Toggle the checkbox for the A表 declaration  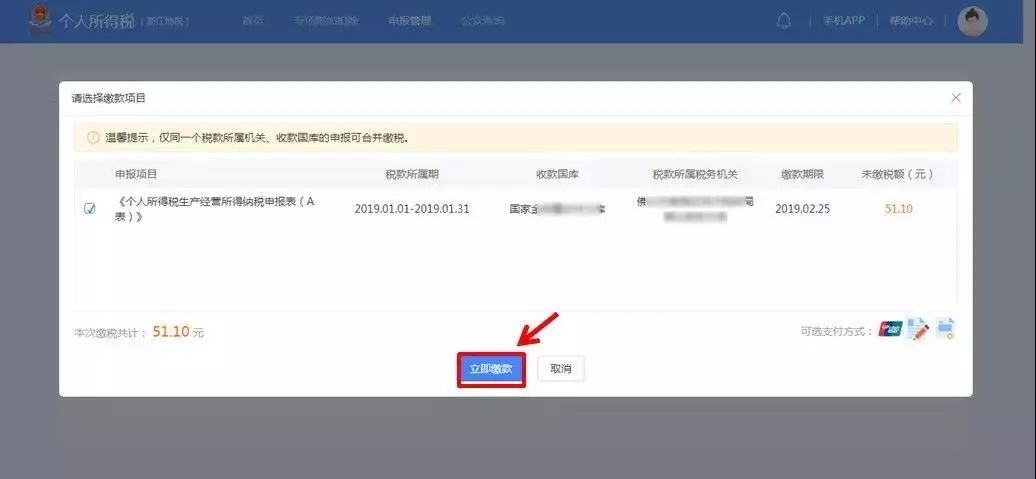click(90, 209)
